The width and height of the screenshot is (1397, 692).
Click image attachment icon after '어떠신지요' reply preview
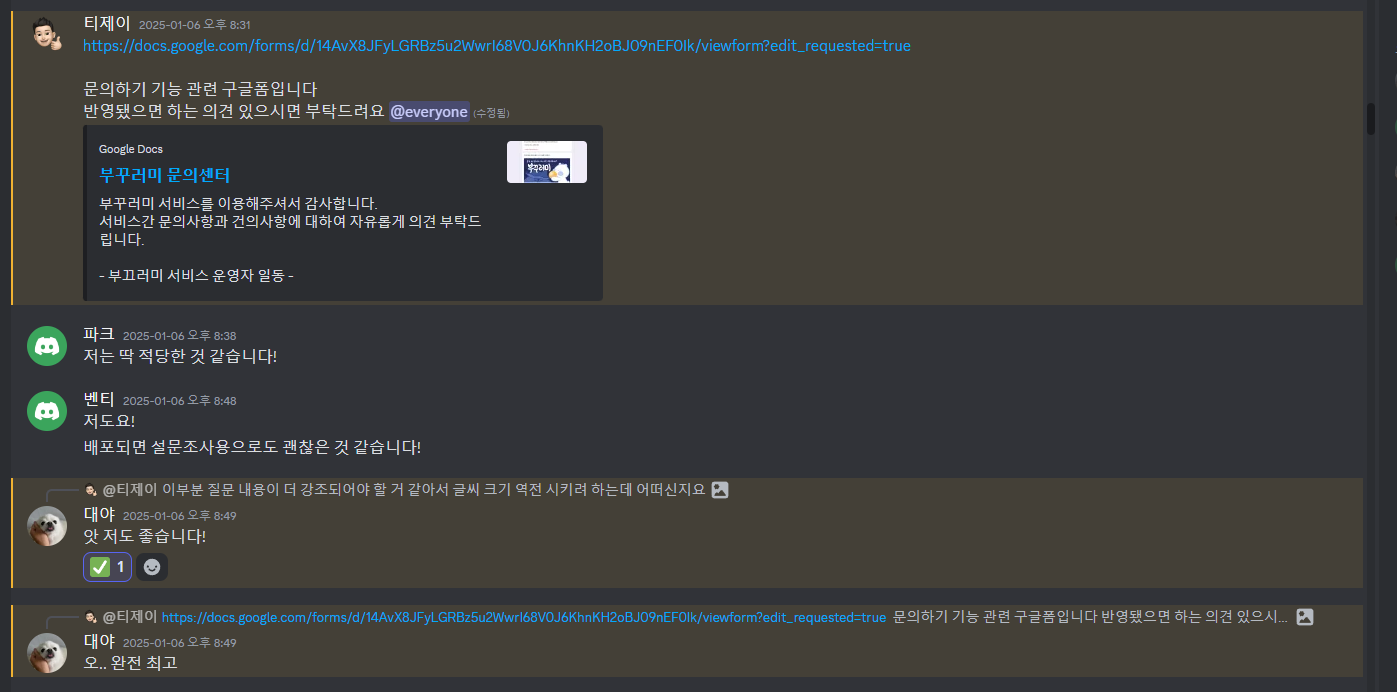point(720,490)
